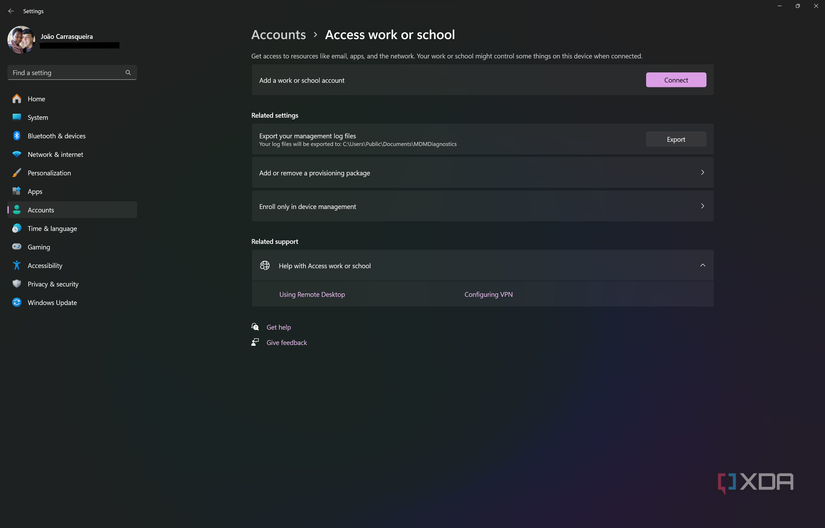Viewport: 825px width, 528px height.
Task: Click the user name João Carrasqueira
Action: [67, 36]
